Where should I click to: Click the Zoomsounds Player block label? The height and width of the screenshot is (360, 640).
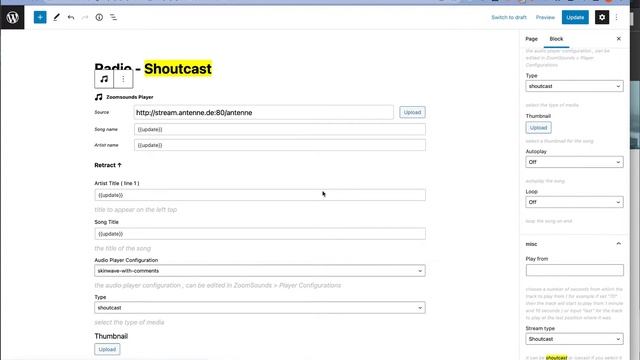[x=130, y=97]
